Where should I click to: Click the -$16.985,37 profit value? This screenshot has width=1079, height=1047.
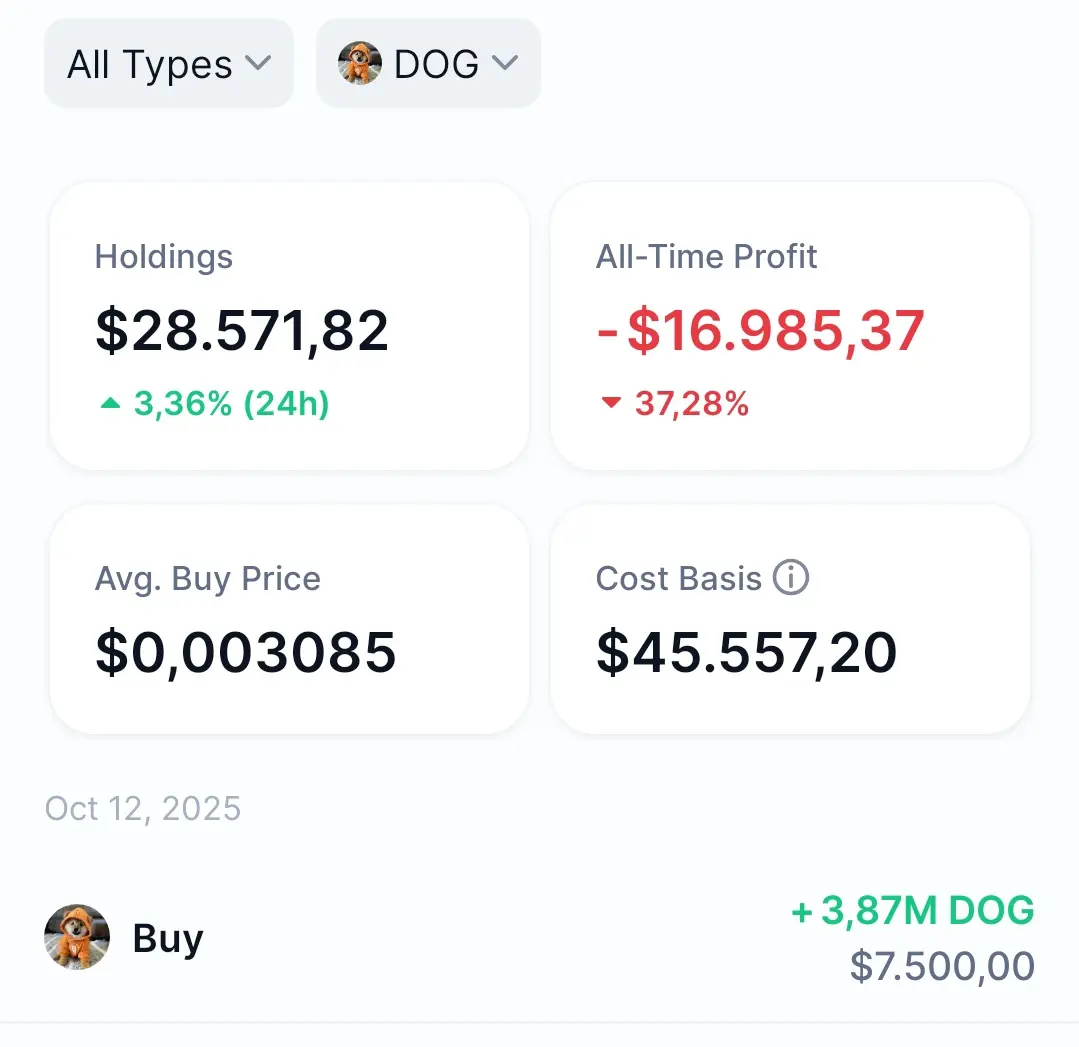[761, 331]
